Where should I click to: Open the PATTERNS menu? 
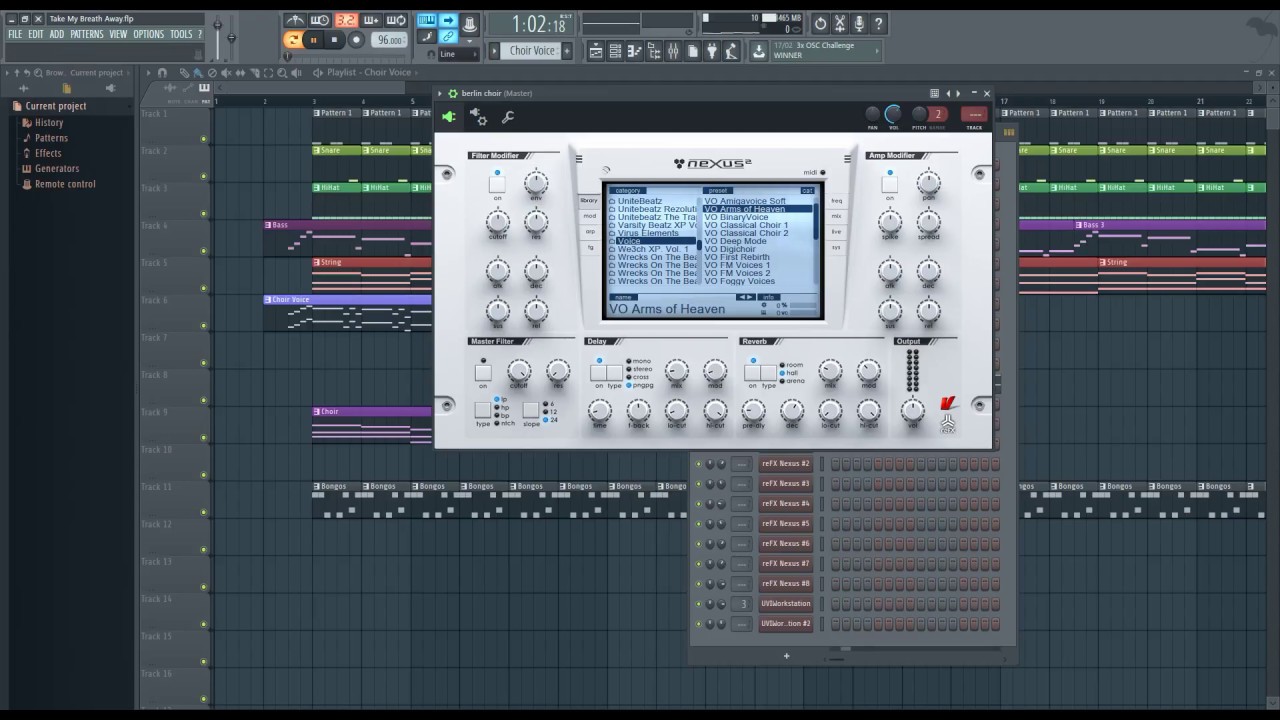click(x=87, y=34)
